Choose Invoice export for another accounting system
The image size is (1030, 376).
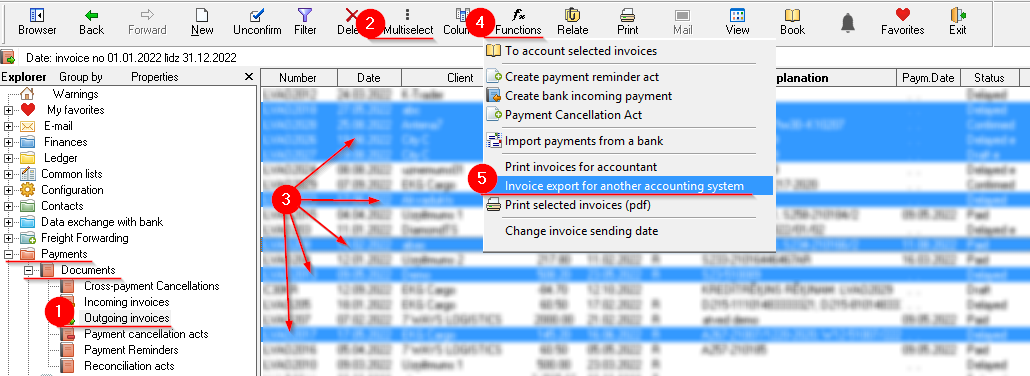click(624, 186)
